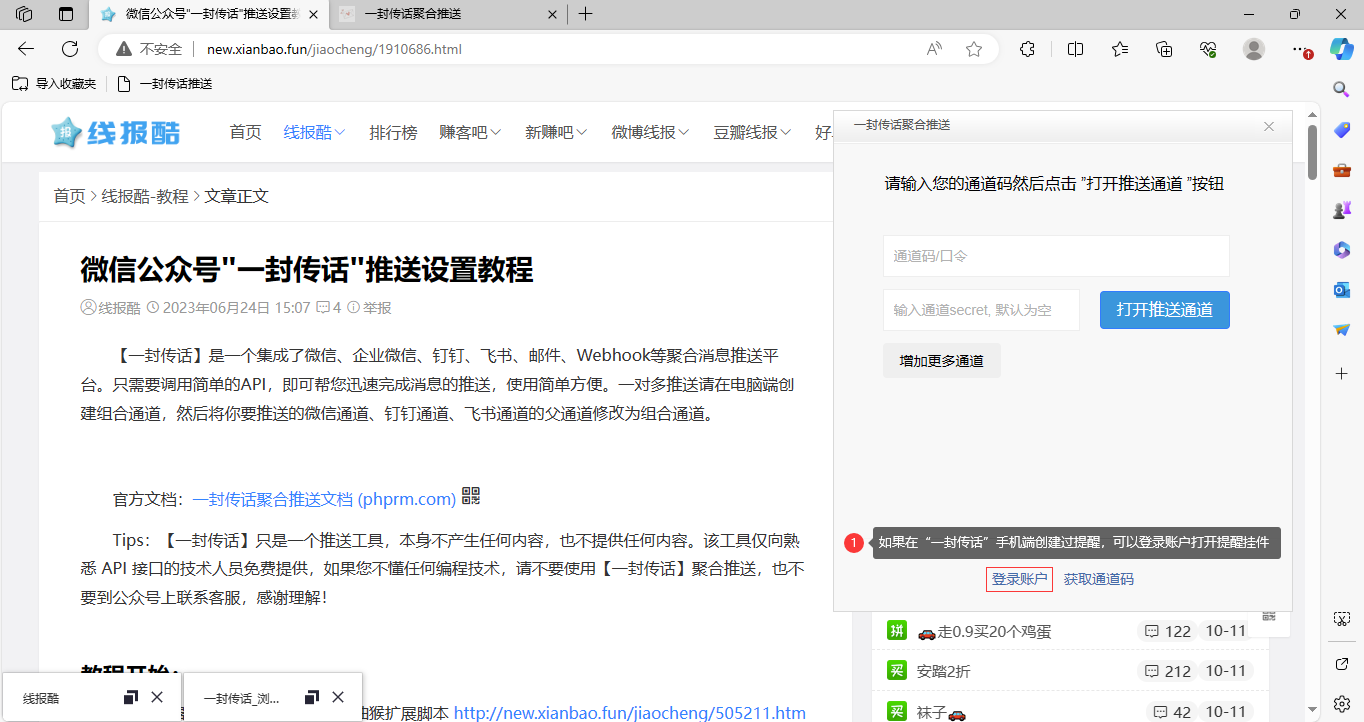
Task: Open the Favorites list icon
Action: tap(1120, 49)
